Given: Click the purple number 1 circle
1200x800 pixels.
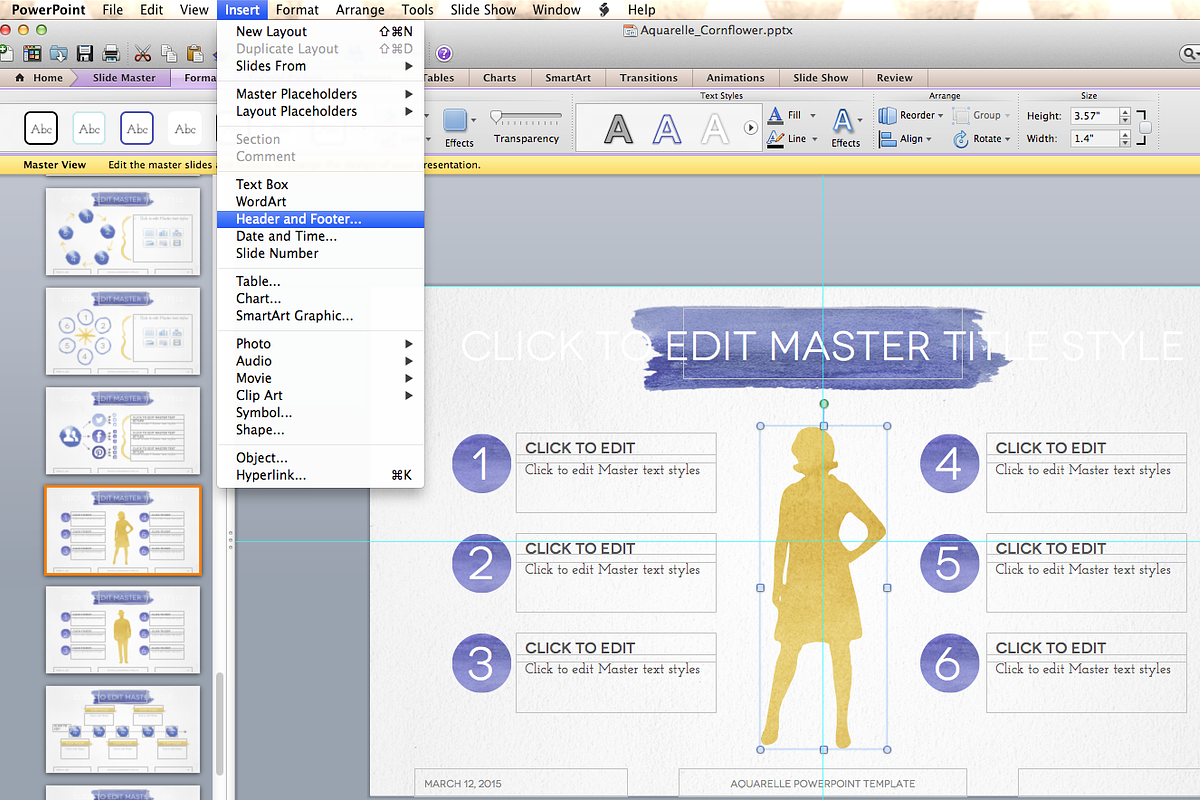Looking at the screenshot, I should coord(482,463).
